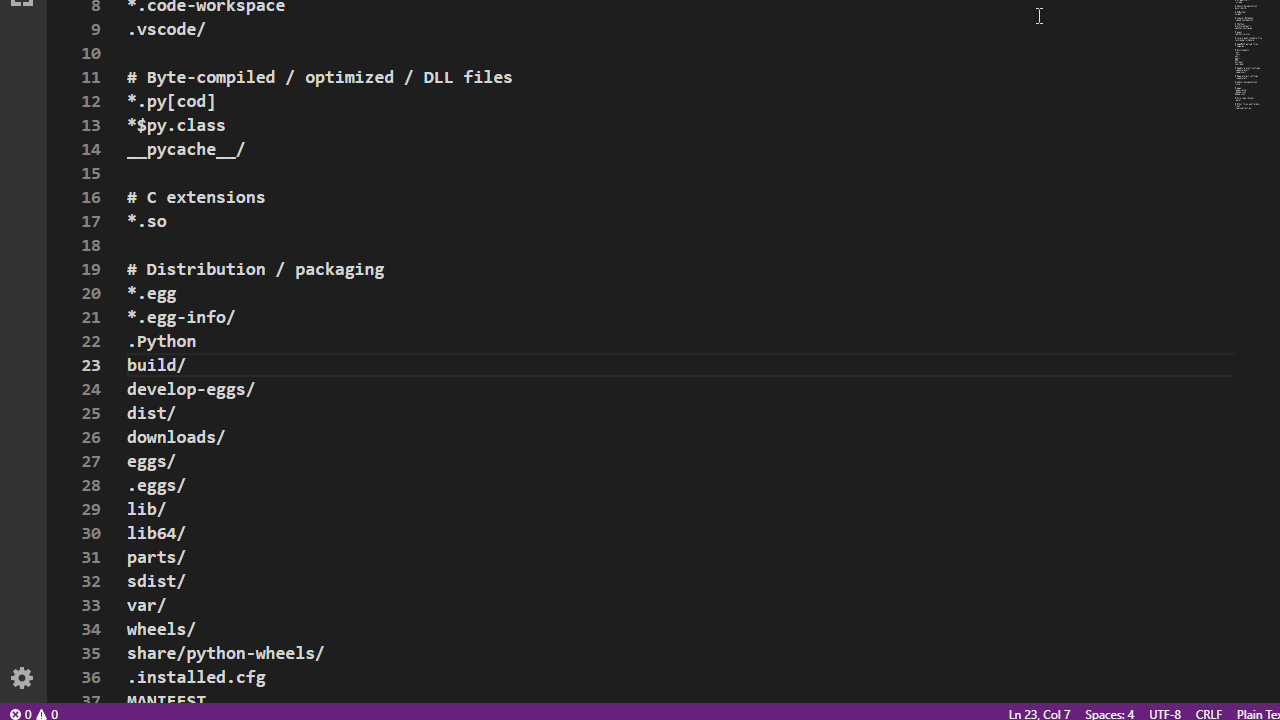Click the .vscode/ entry in the editor
Screen dimensions: 1280x720
(x=166, y=29)
